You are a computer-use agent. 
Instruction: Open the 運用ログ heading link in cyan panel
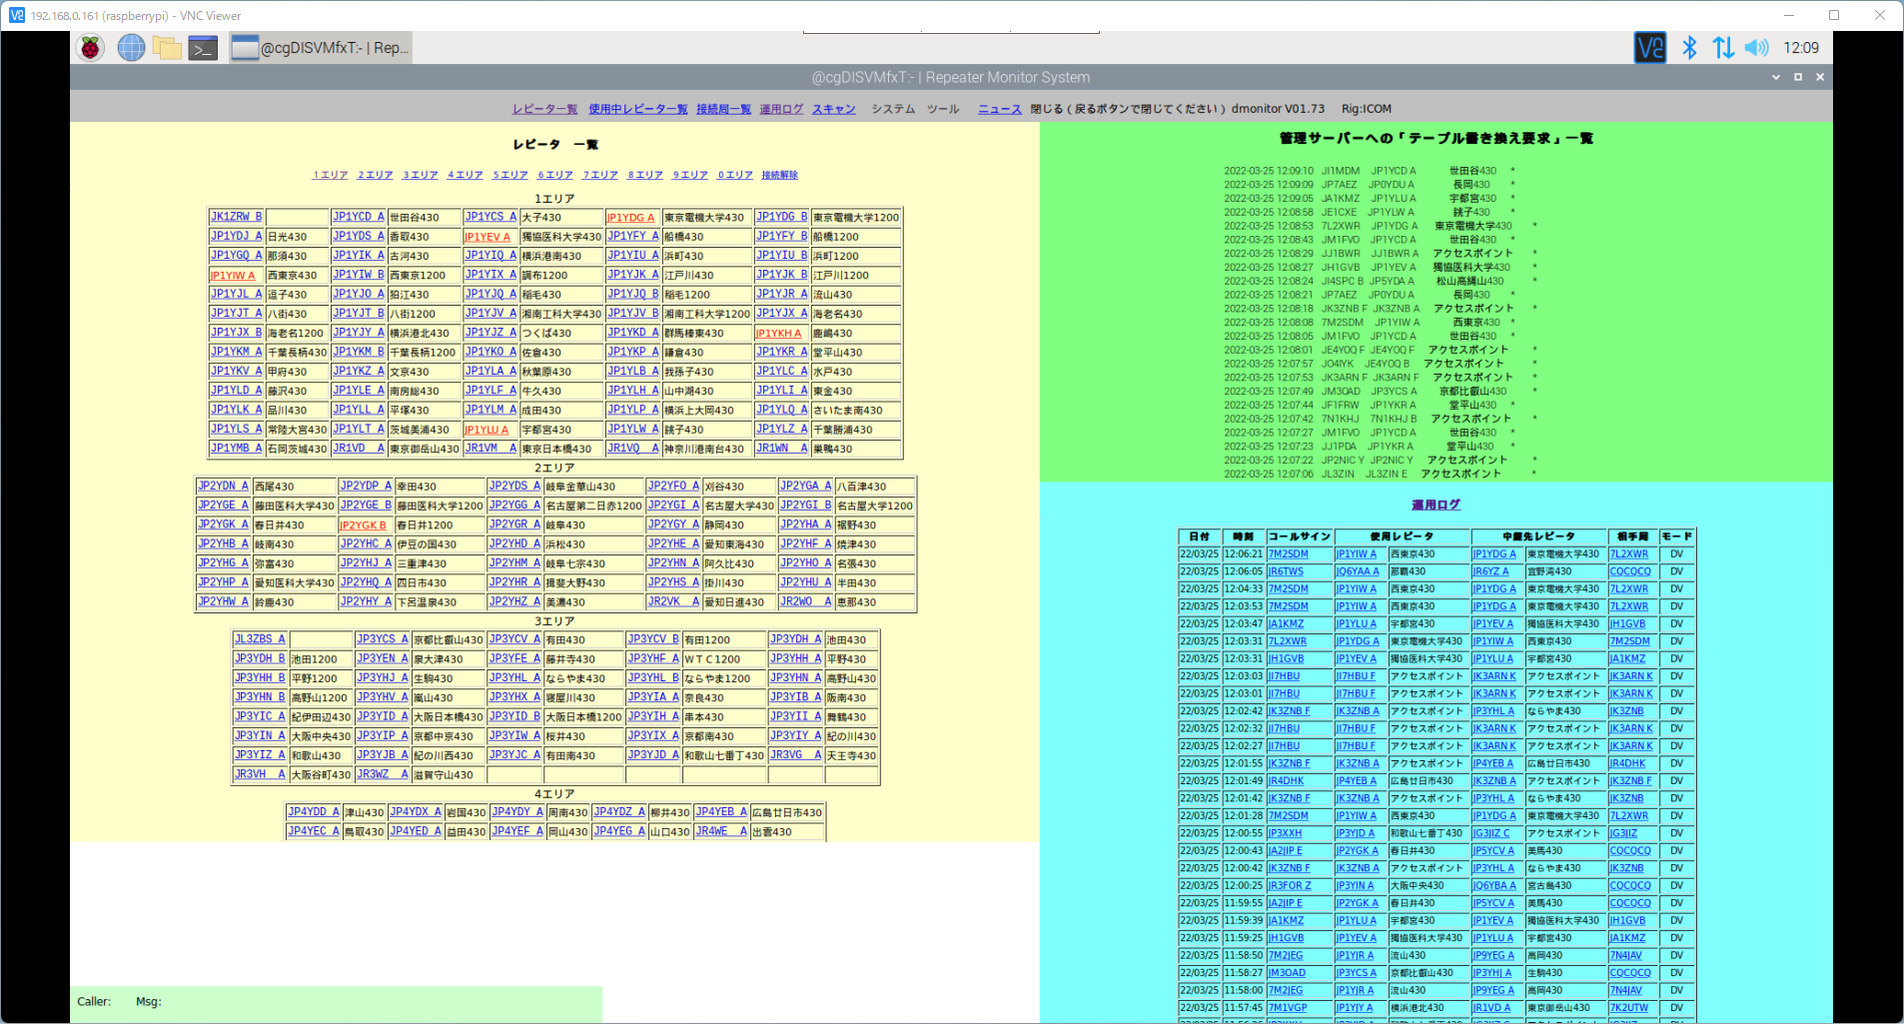pos(1436,505)
